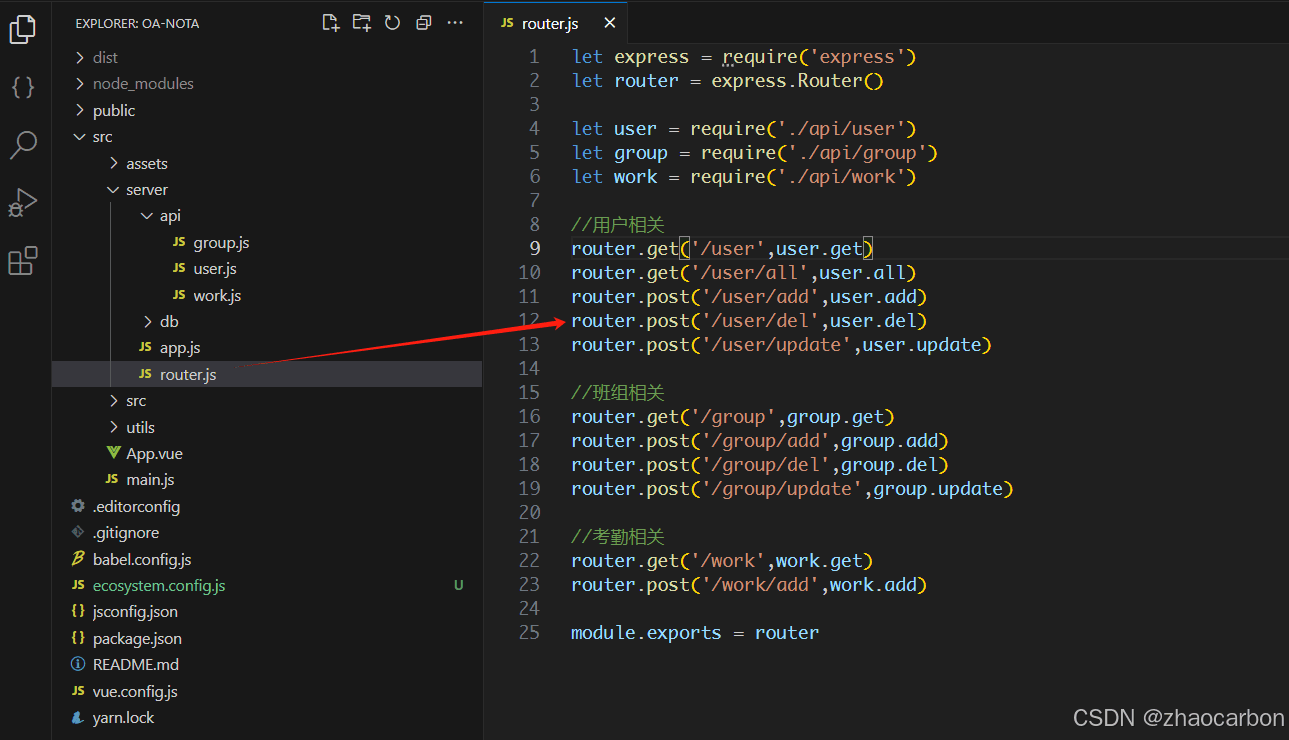The width and height of the screenshot is (1289, 740).
Task: Select the router.js editor tab
Action: tap(549, 23)
